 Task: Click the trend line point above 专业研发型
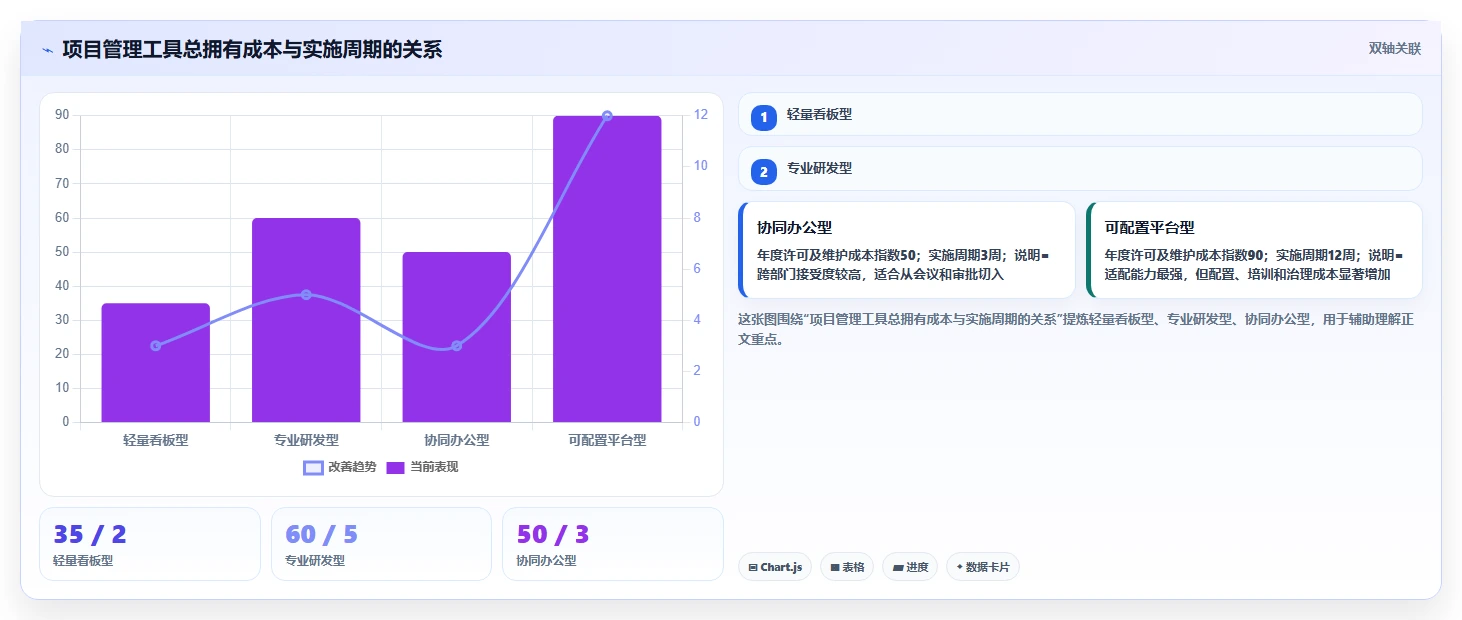click(306, 294)
